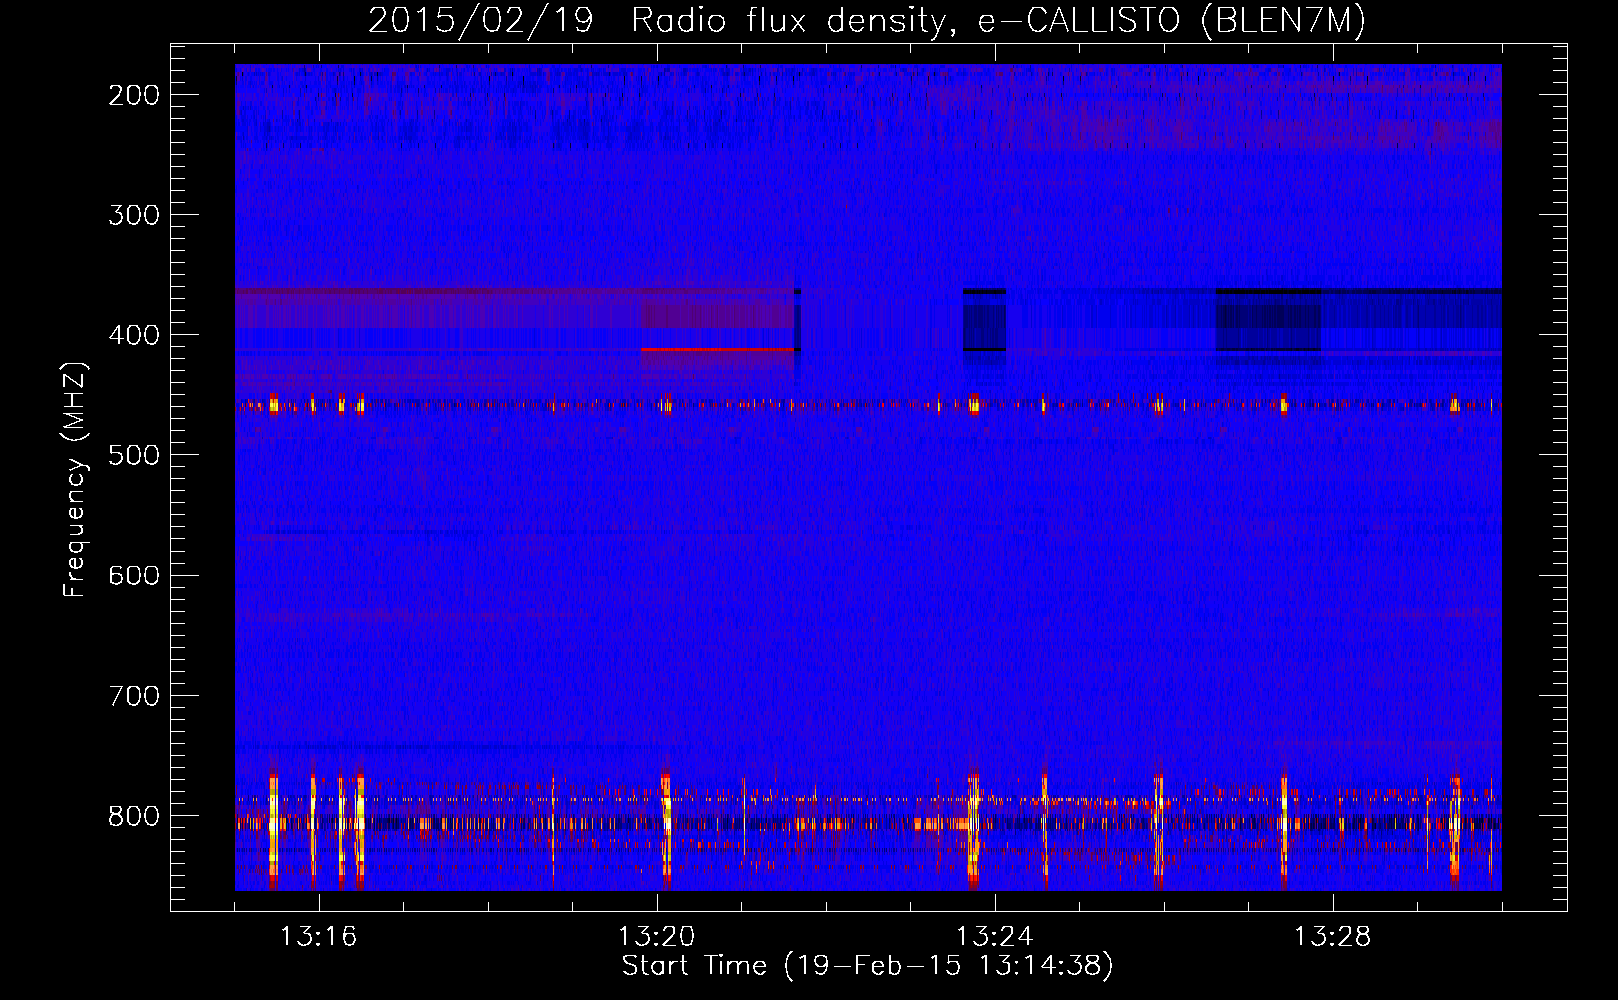Click the red horizontal line near 410 MHz
The image size is (1618, 1000).
(x=718, y=350)
